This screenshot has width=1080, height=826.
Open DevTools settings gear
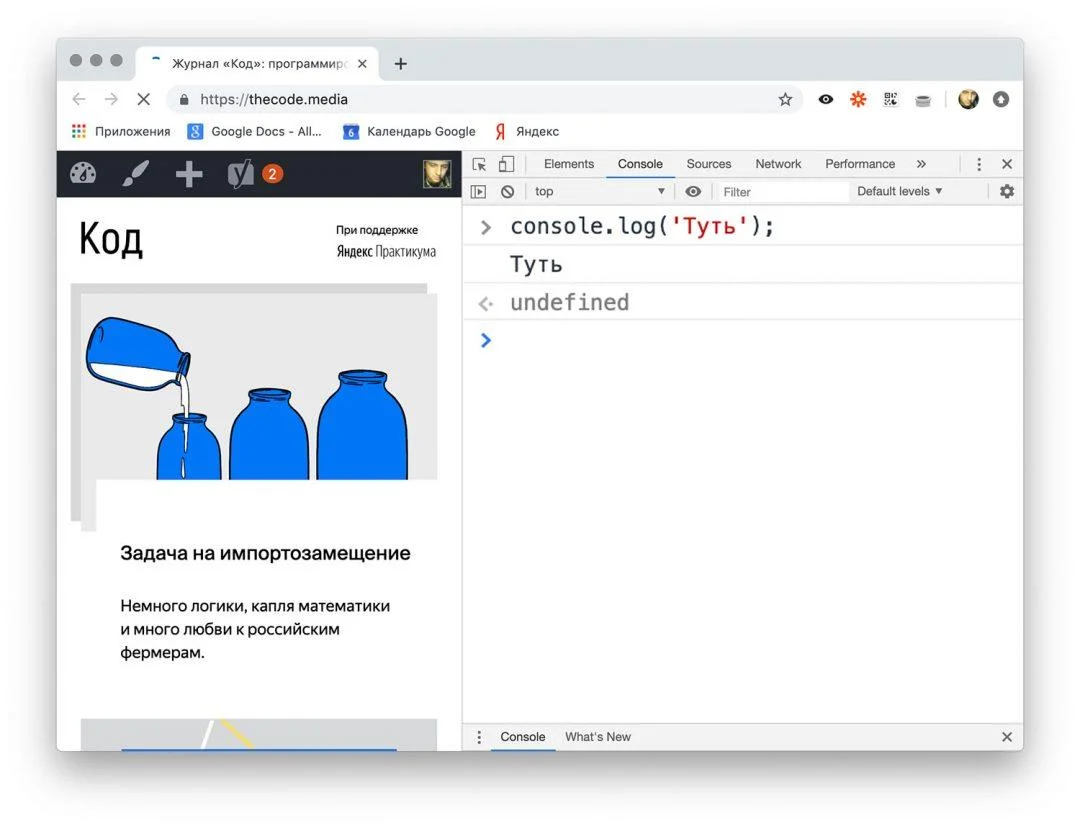pos(1006,191)
